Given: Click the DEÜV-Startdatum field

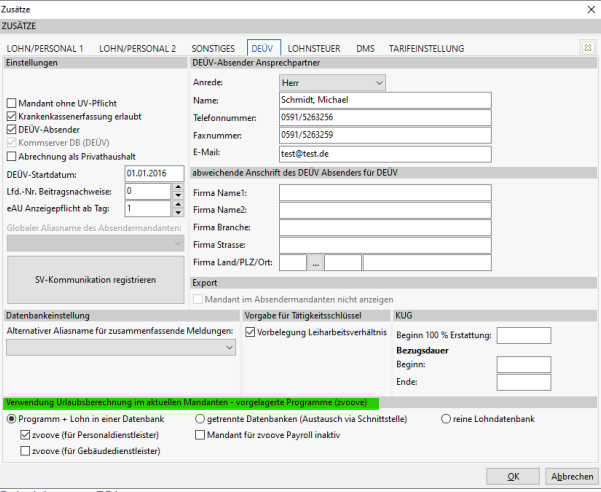Looking at the screenshot, I should [154, 174].
